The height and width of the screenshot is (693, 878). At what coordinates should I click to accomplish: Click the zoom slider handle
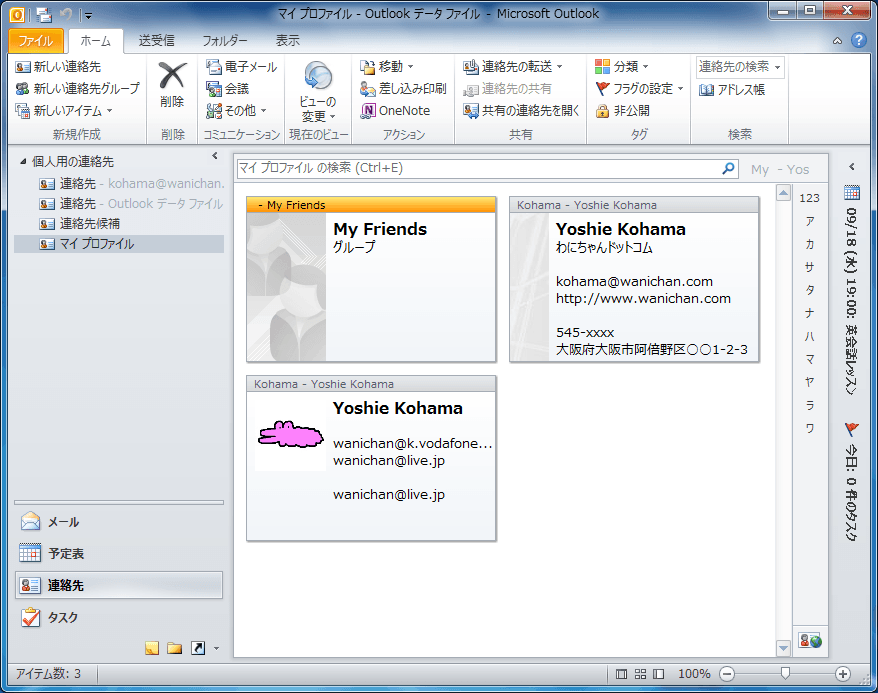tap(785, 673)
